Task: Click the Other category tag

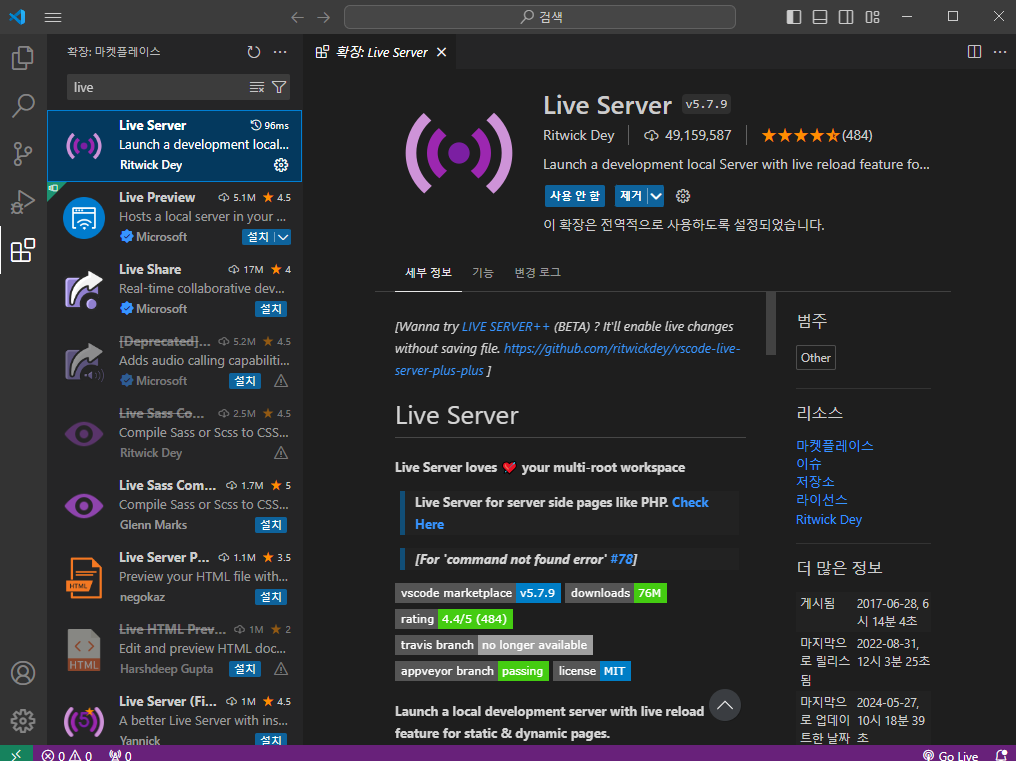Action: coord(816,357)
